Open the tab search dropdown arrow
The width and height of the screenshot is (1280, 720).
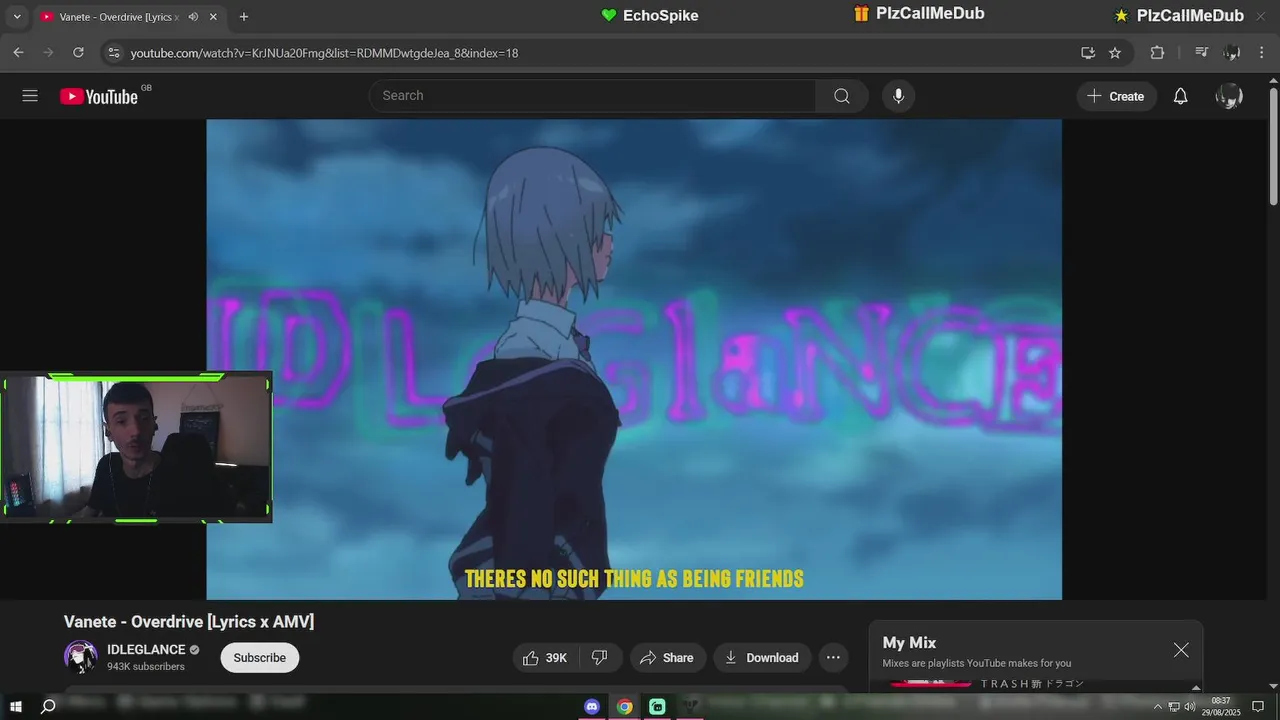point(17,16)
